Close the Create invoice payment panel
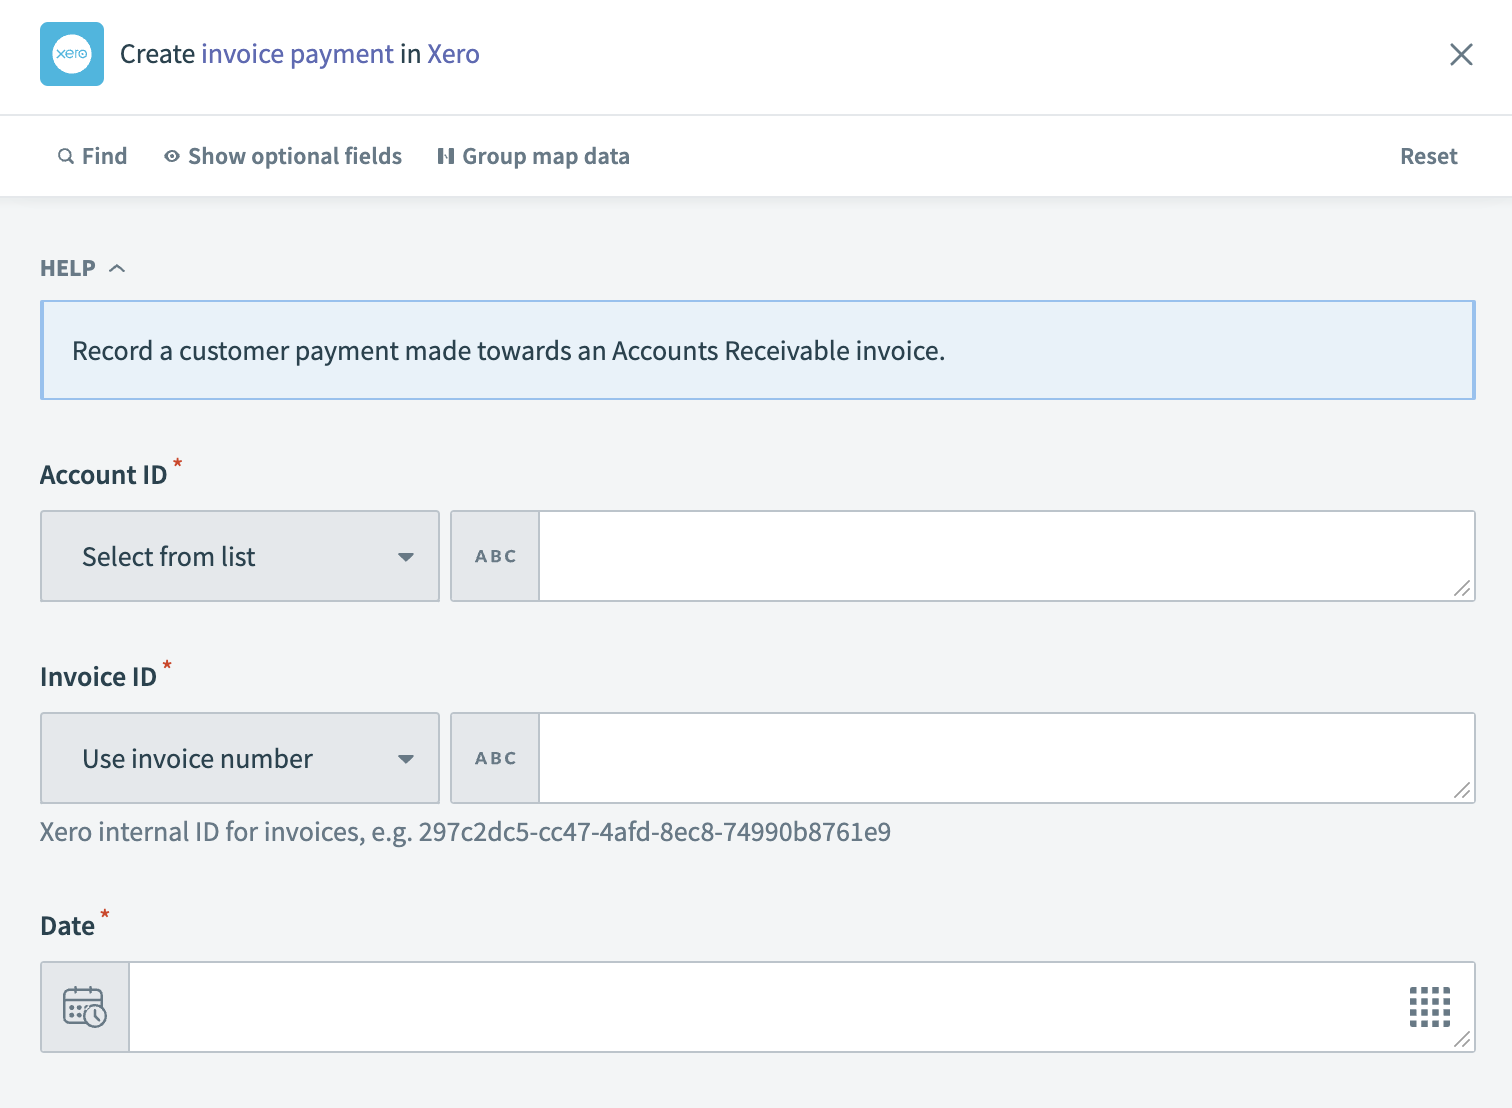The image size is (1512, 1108). [1461, 55]
